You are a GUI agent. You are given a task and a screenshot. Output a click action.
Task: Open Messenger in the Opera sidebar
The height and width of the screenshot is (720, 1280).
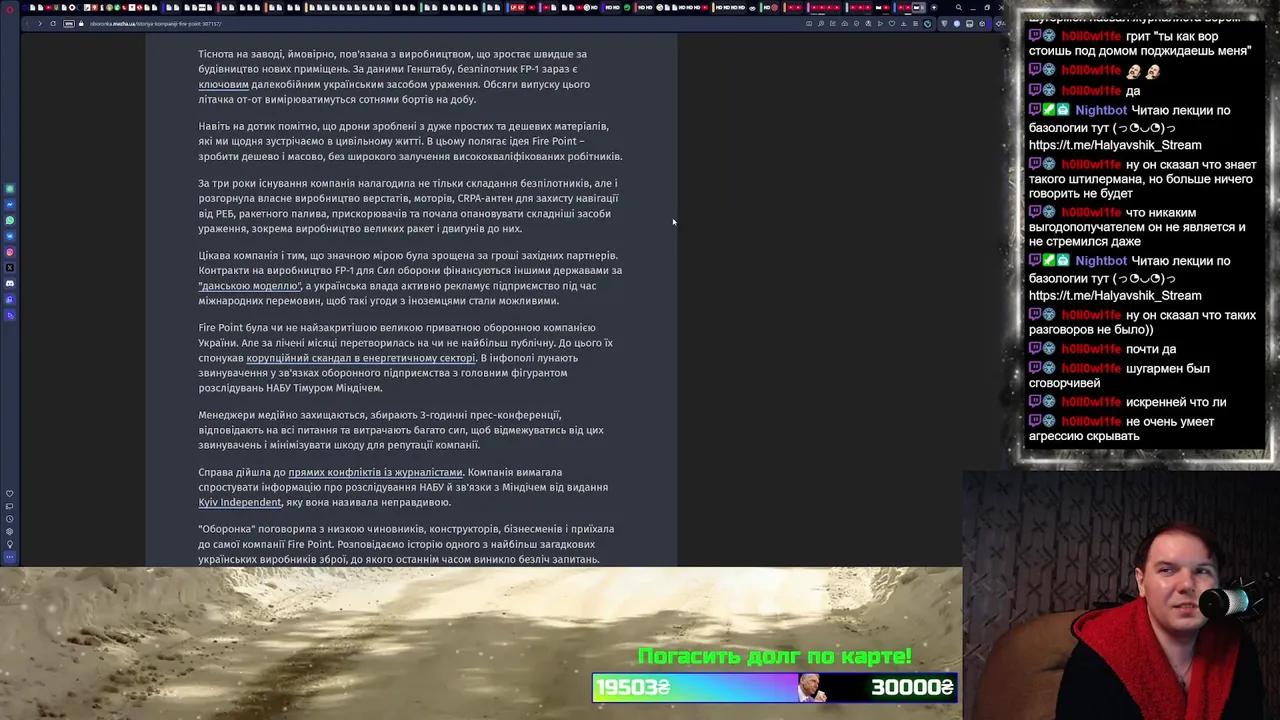click(10, 204)
